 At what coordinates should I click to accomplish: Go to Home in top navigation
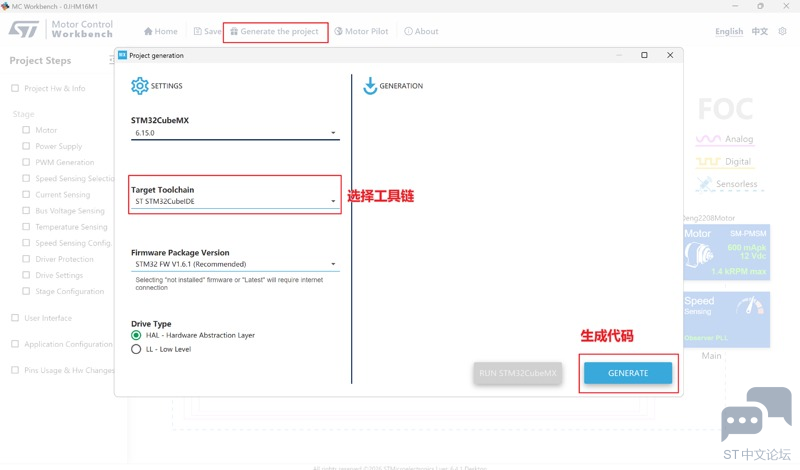pyautogui.click(x=161, y=31)
